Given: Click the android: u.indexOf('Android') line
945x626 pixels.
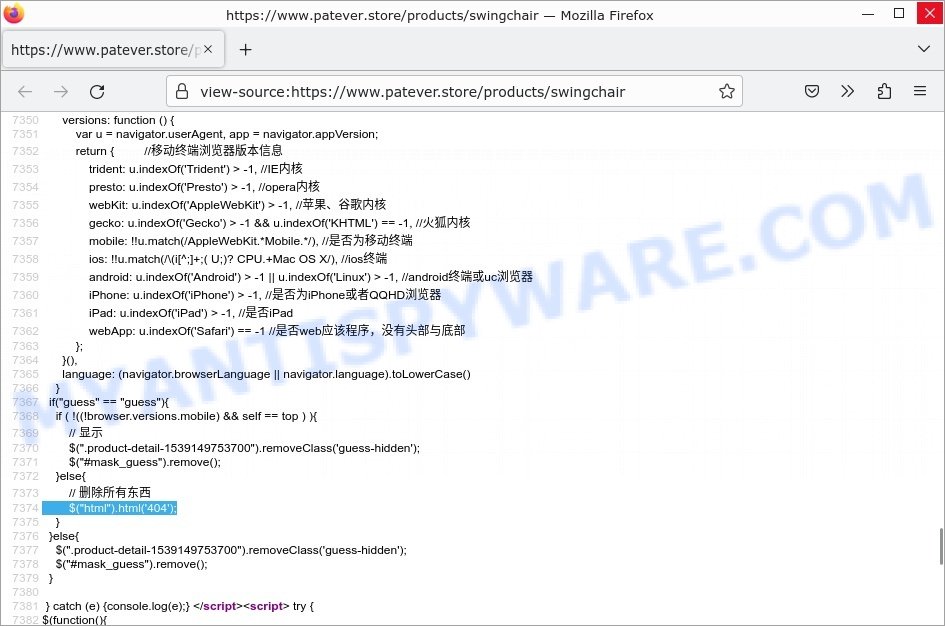Looking at the screenshot, I should [x=310, y=277].
